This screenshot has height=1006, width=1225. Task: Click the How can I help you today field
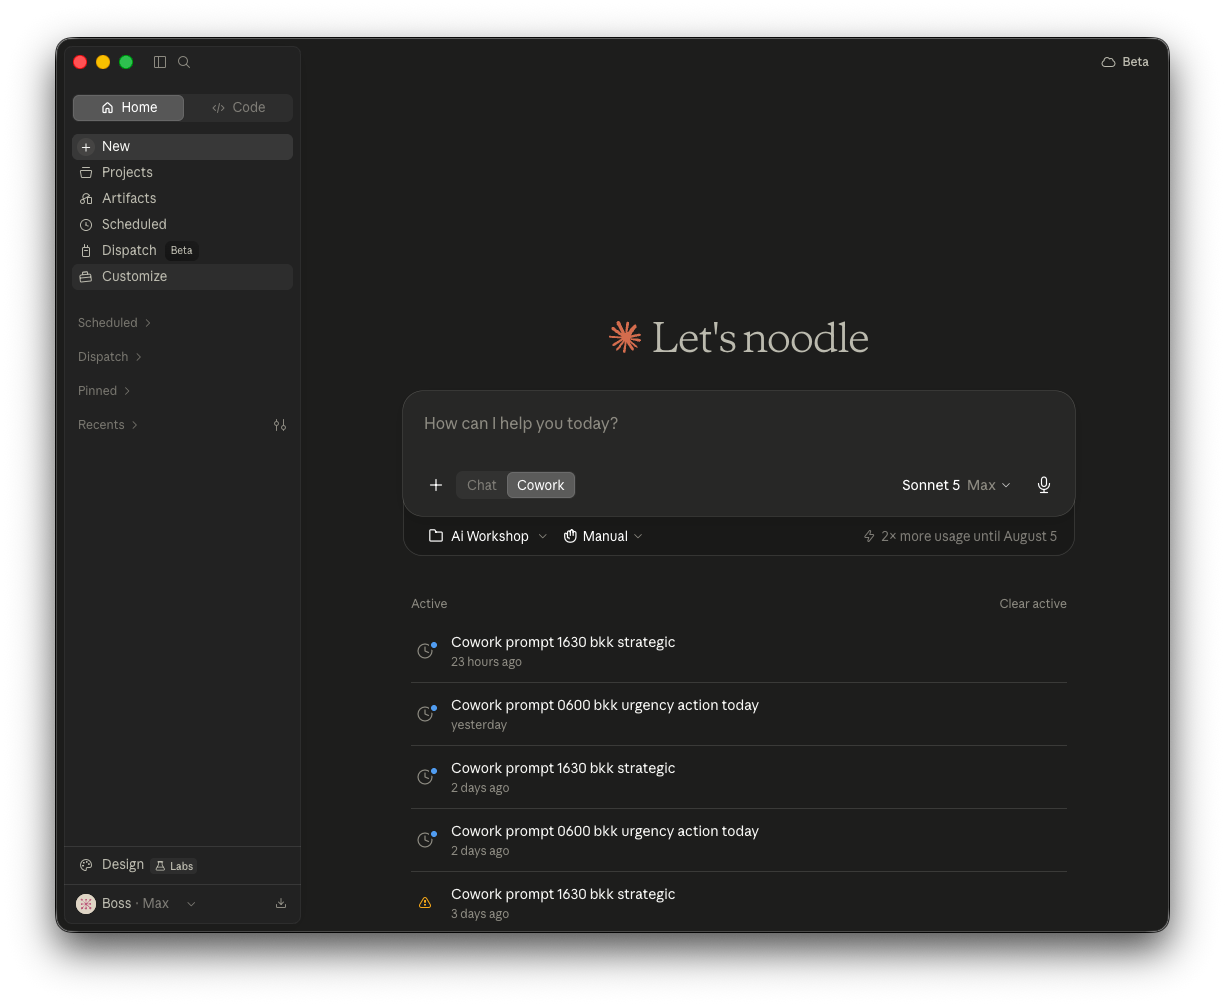coord(738,424)
